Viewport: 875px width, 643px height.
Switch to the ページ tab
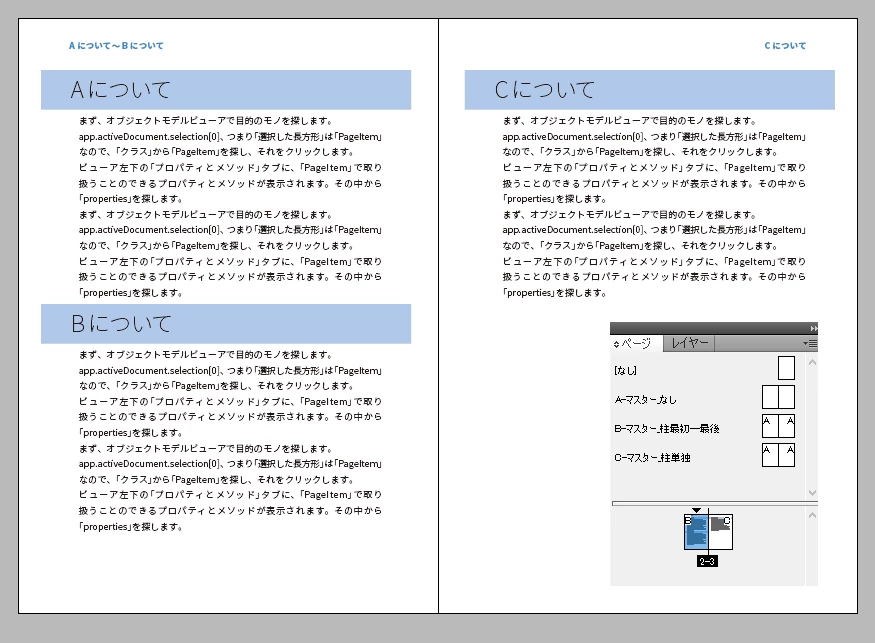coord(636,343)
